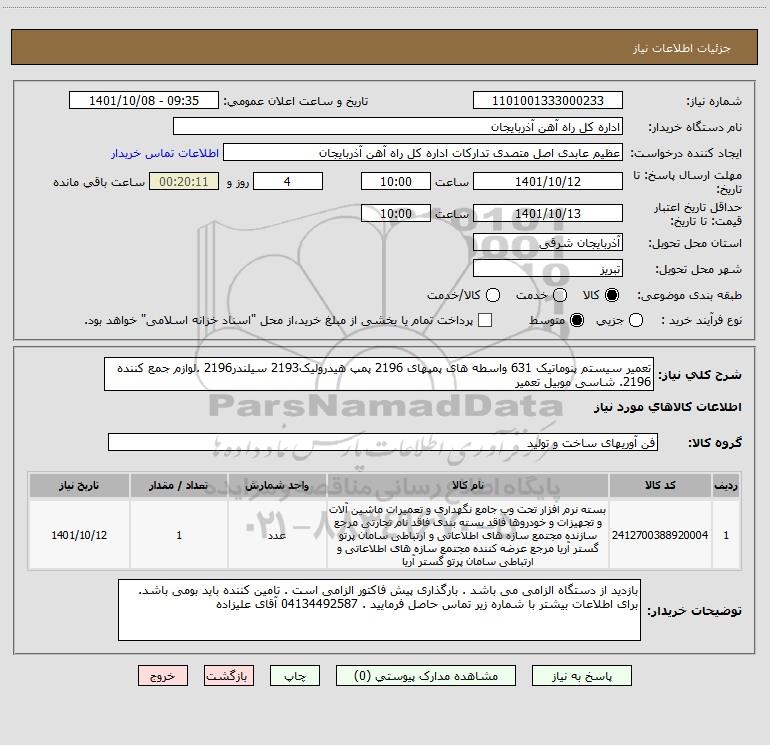This screenshot has width=770, height=745.
Task: Click remaining time countdown 00:20:11
Action: 184,181
